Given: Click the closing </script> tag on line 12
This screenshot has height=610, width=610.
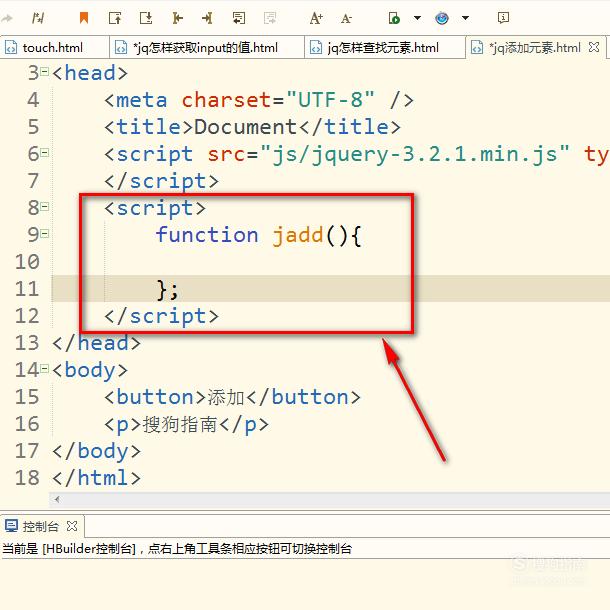Looking at the screenshot, I should point(161,316).
